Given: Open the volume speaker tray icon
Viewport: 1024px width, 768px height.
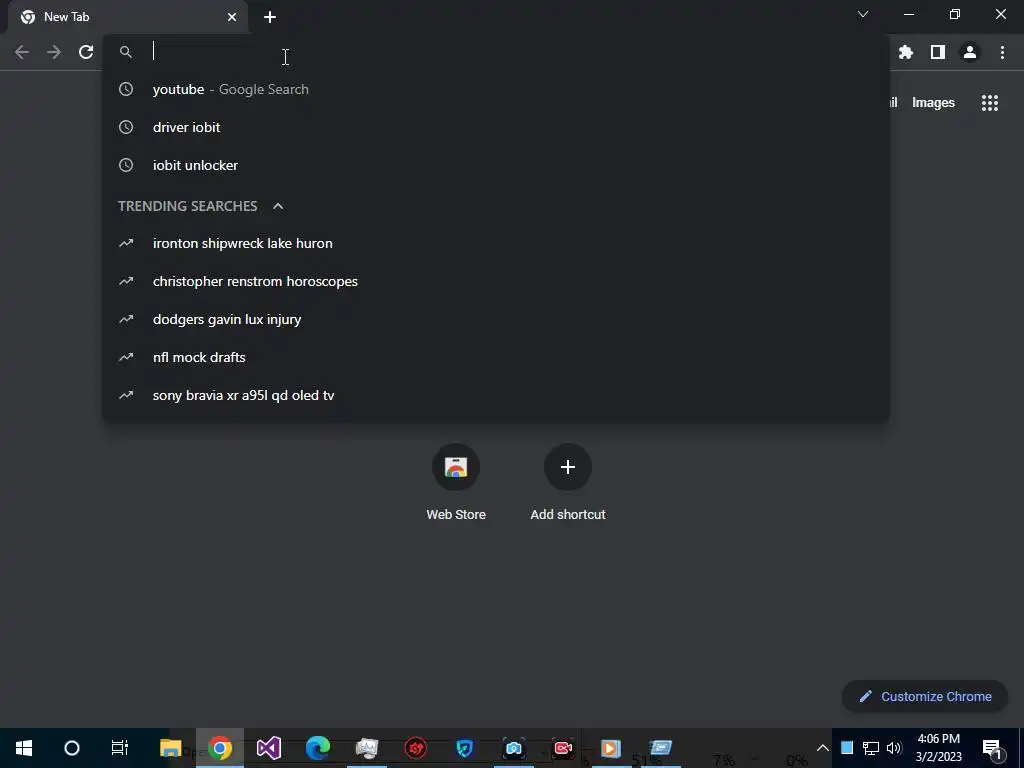Looking at the screenshot, I should [894, 748].
